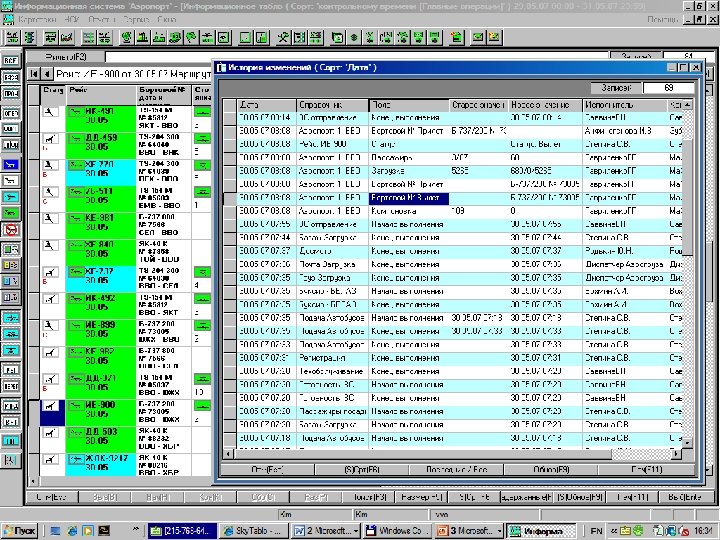Click history dialog vertical scrollbar down arrow
The image size is (720, 540).
[x=687, y=443]
